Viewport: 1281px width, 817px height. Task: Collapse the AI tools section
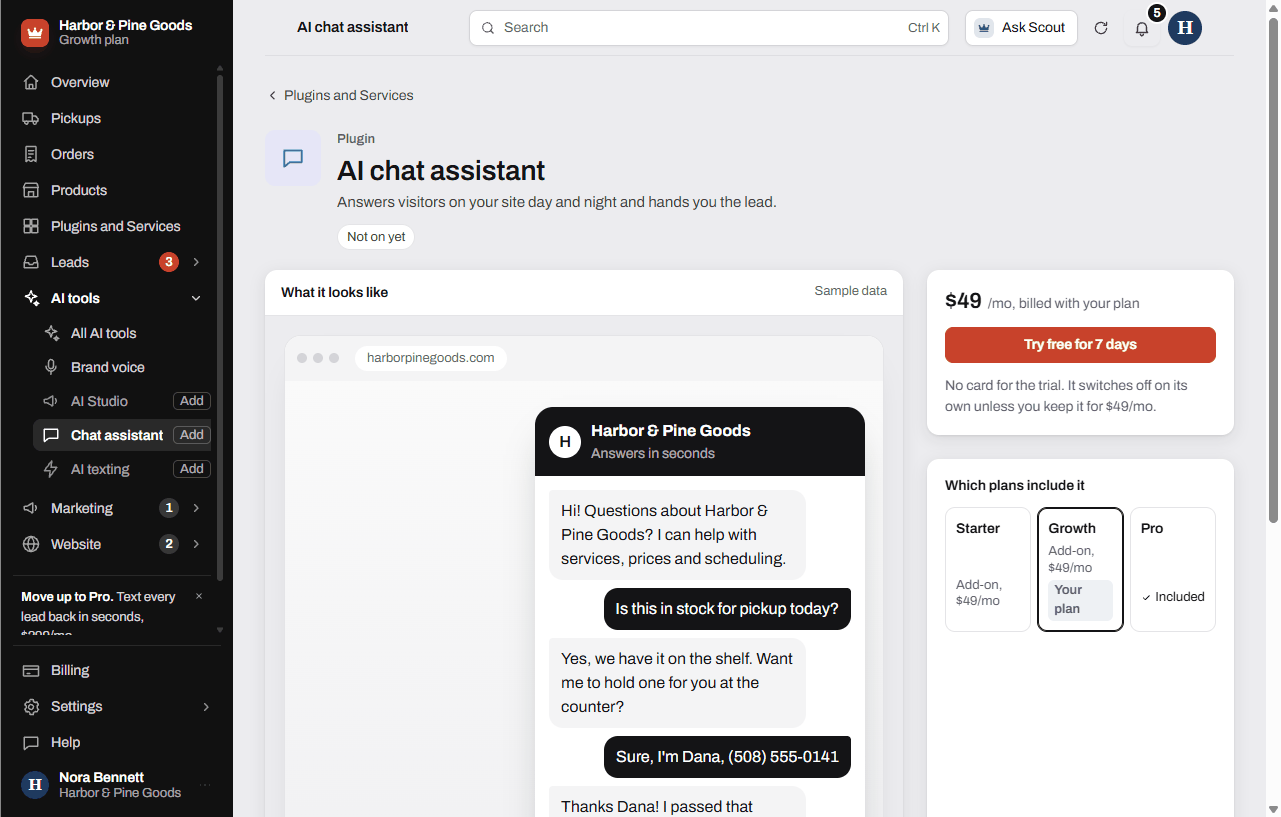click(196, 298)
